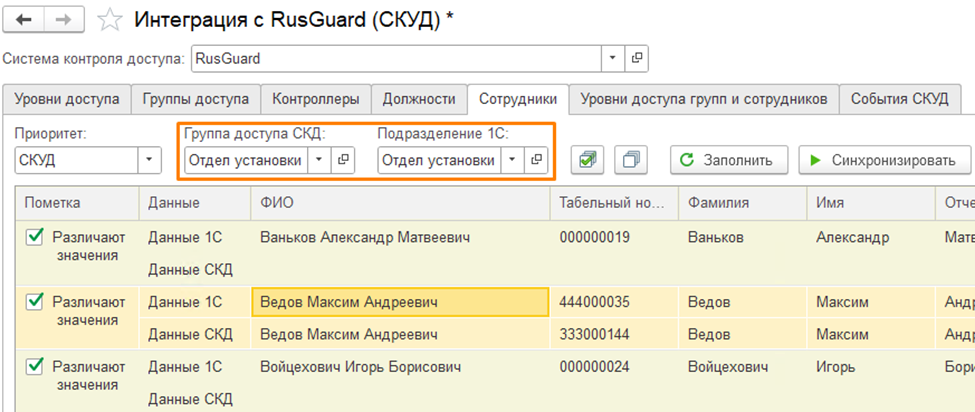Viewport: 975px width, 412px height.
Task: Open the События СКУД tab
Action: [x=900, y=99]
